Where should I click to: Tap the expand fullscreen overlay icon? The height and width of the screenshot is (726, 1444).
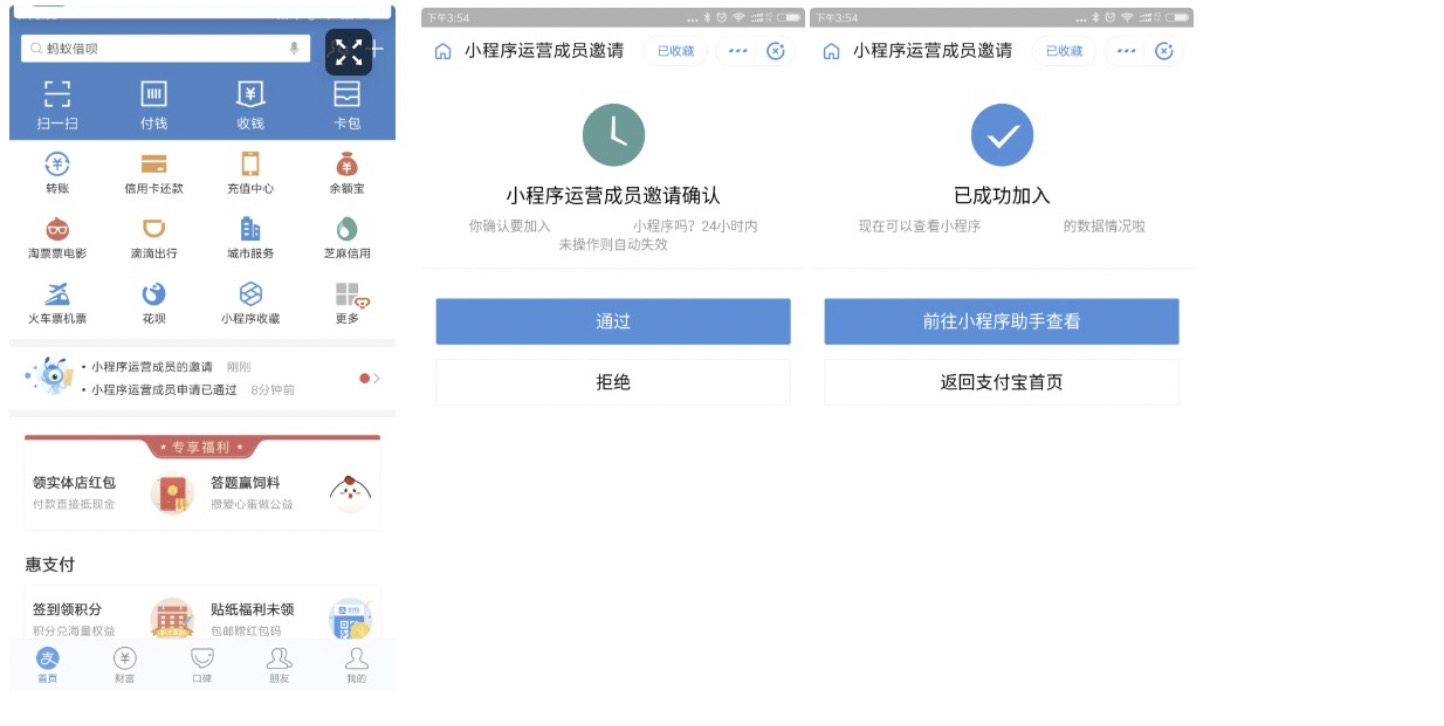(349, 53)
